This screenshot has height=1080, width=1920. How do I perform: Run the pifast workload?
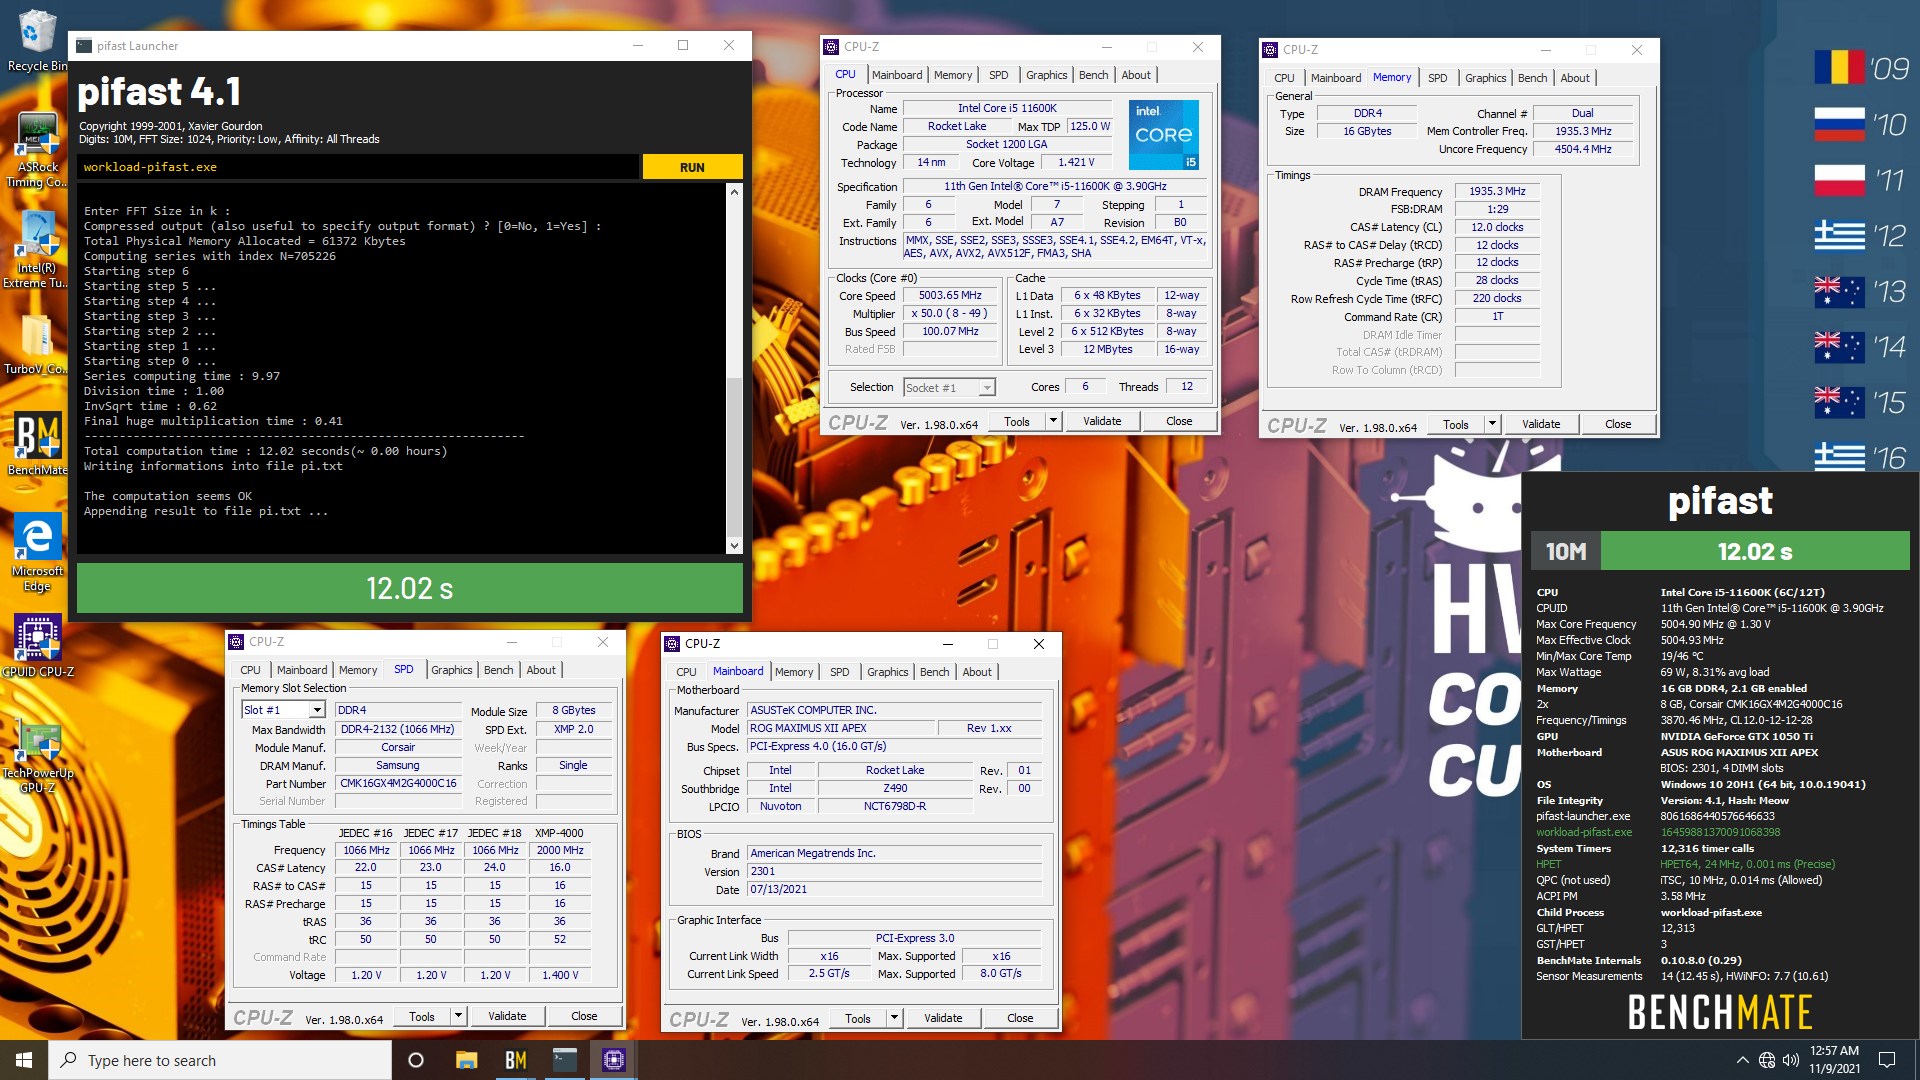692,167
